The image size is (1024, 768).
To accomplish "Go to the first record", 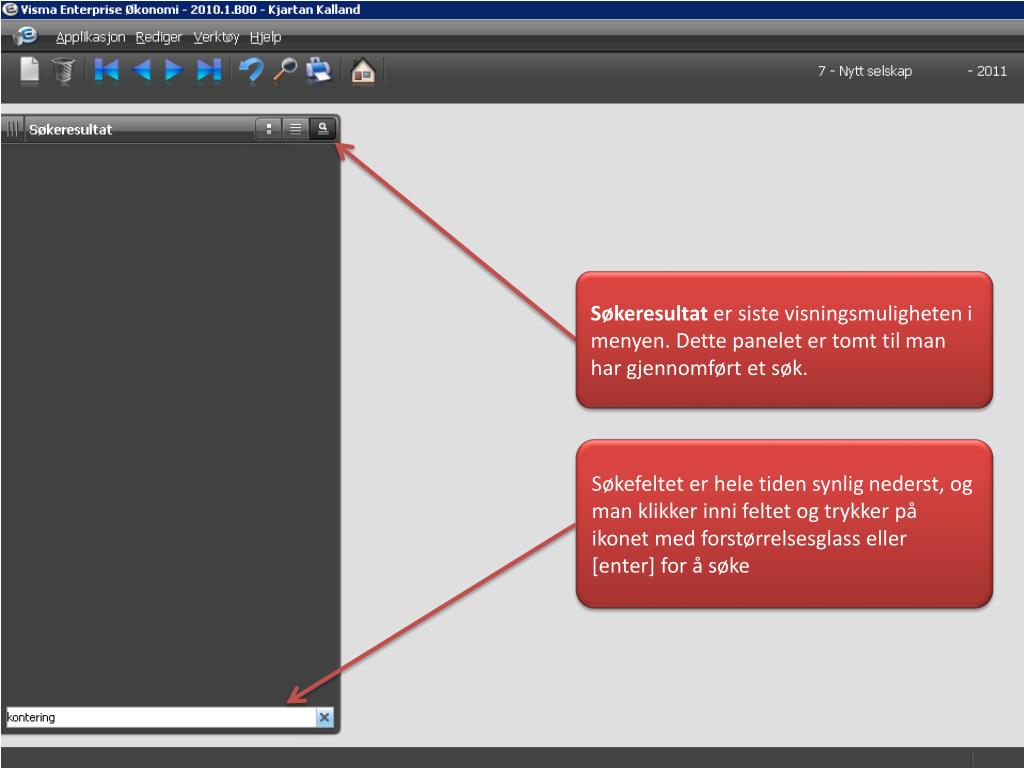I will 106,70.
